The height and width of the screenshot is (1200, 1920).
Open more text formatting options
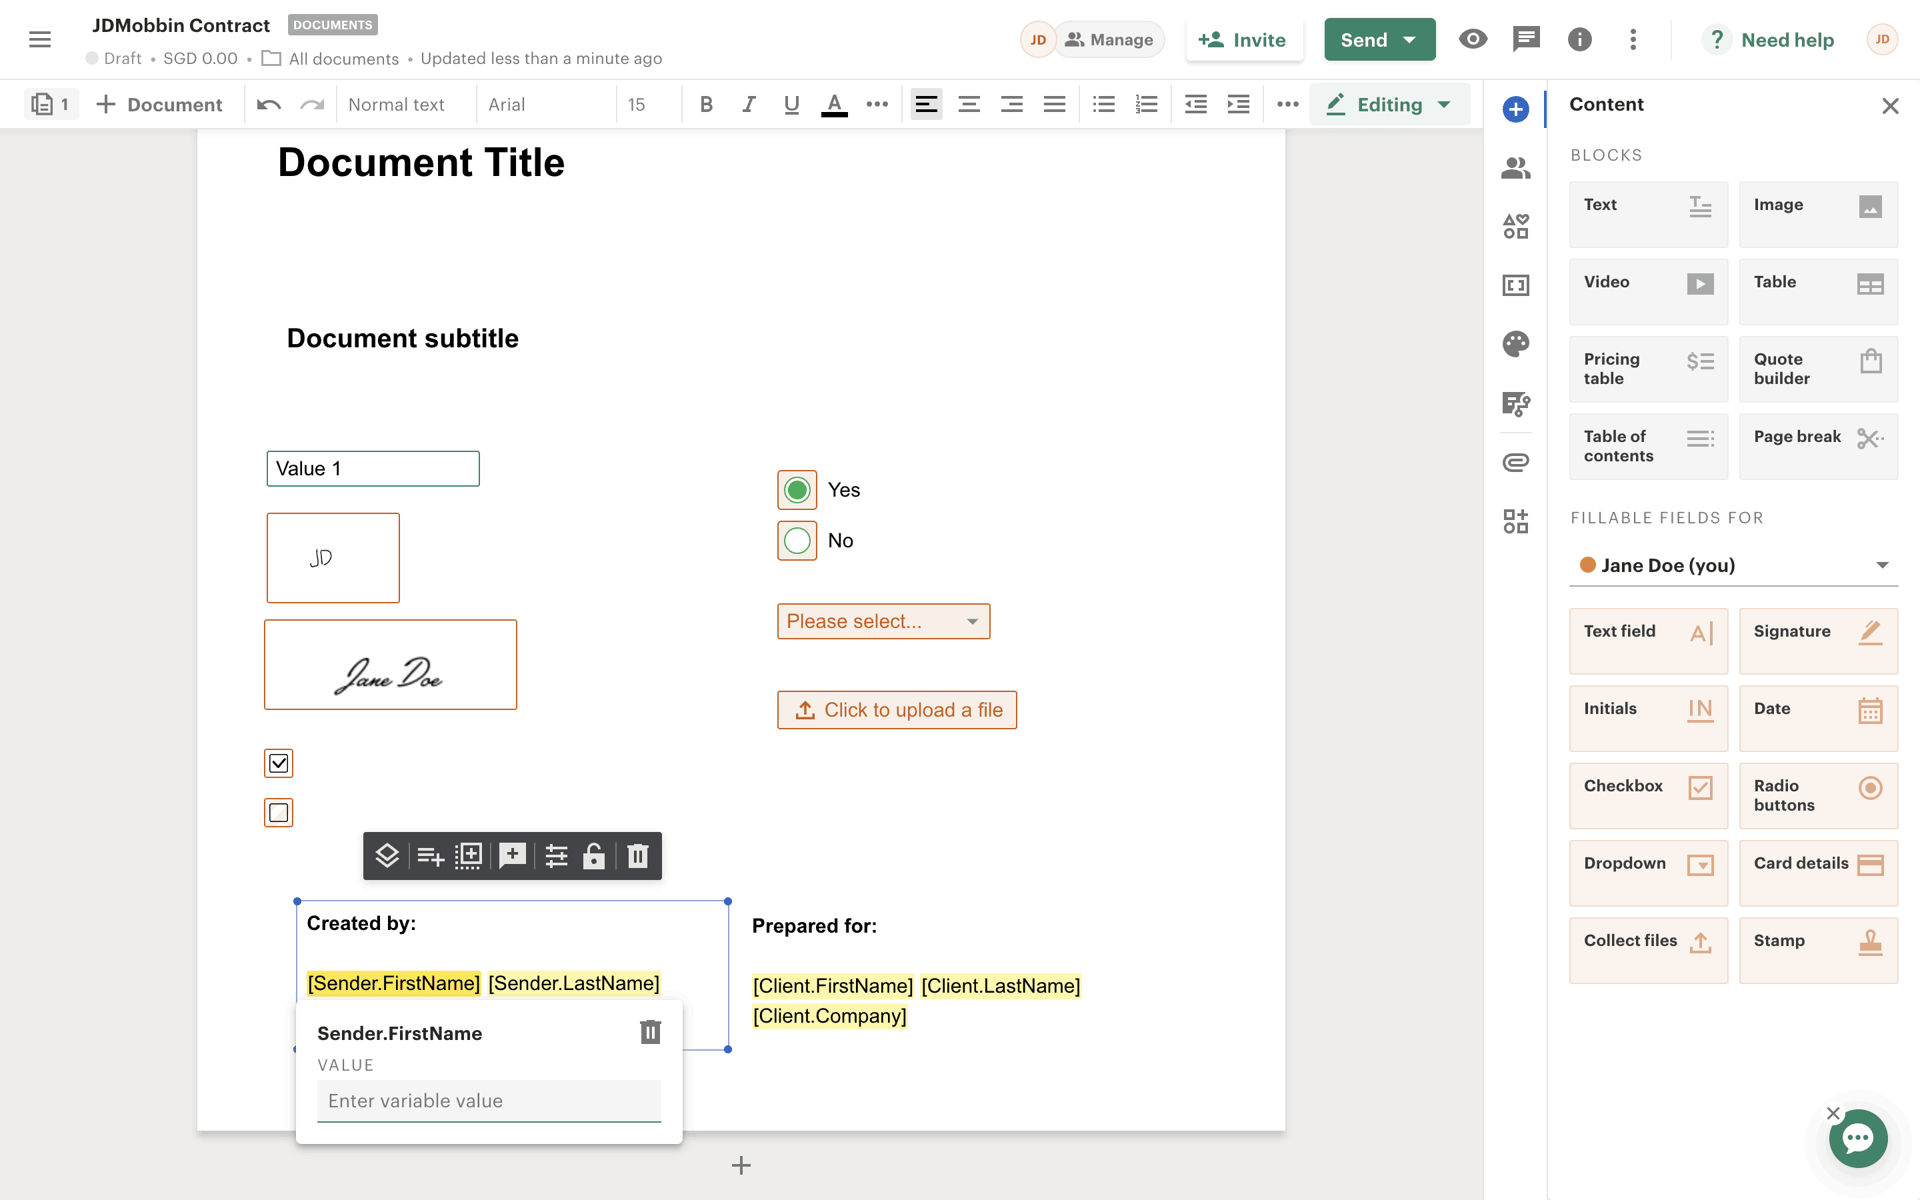point(877,104)
